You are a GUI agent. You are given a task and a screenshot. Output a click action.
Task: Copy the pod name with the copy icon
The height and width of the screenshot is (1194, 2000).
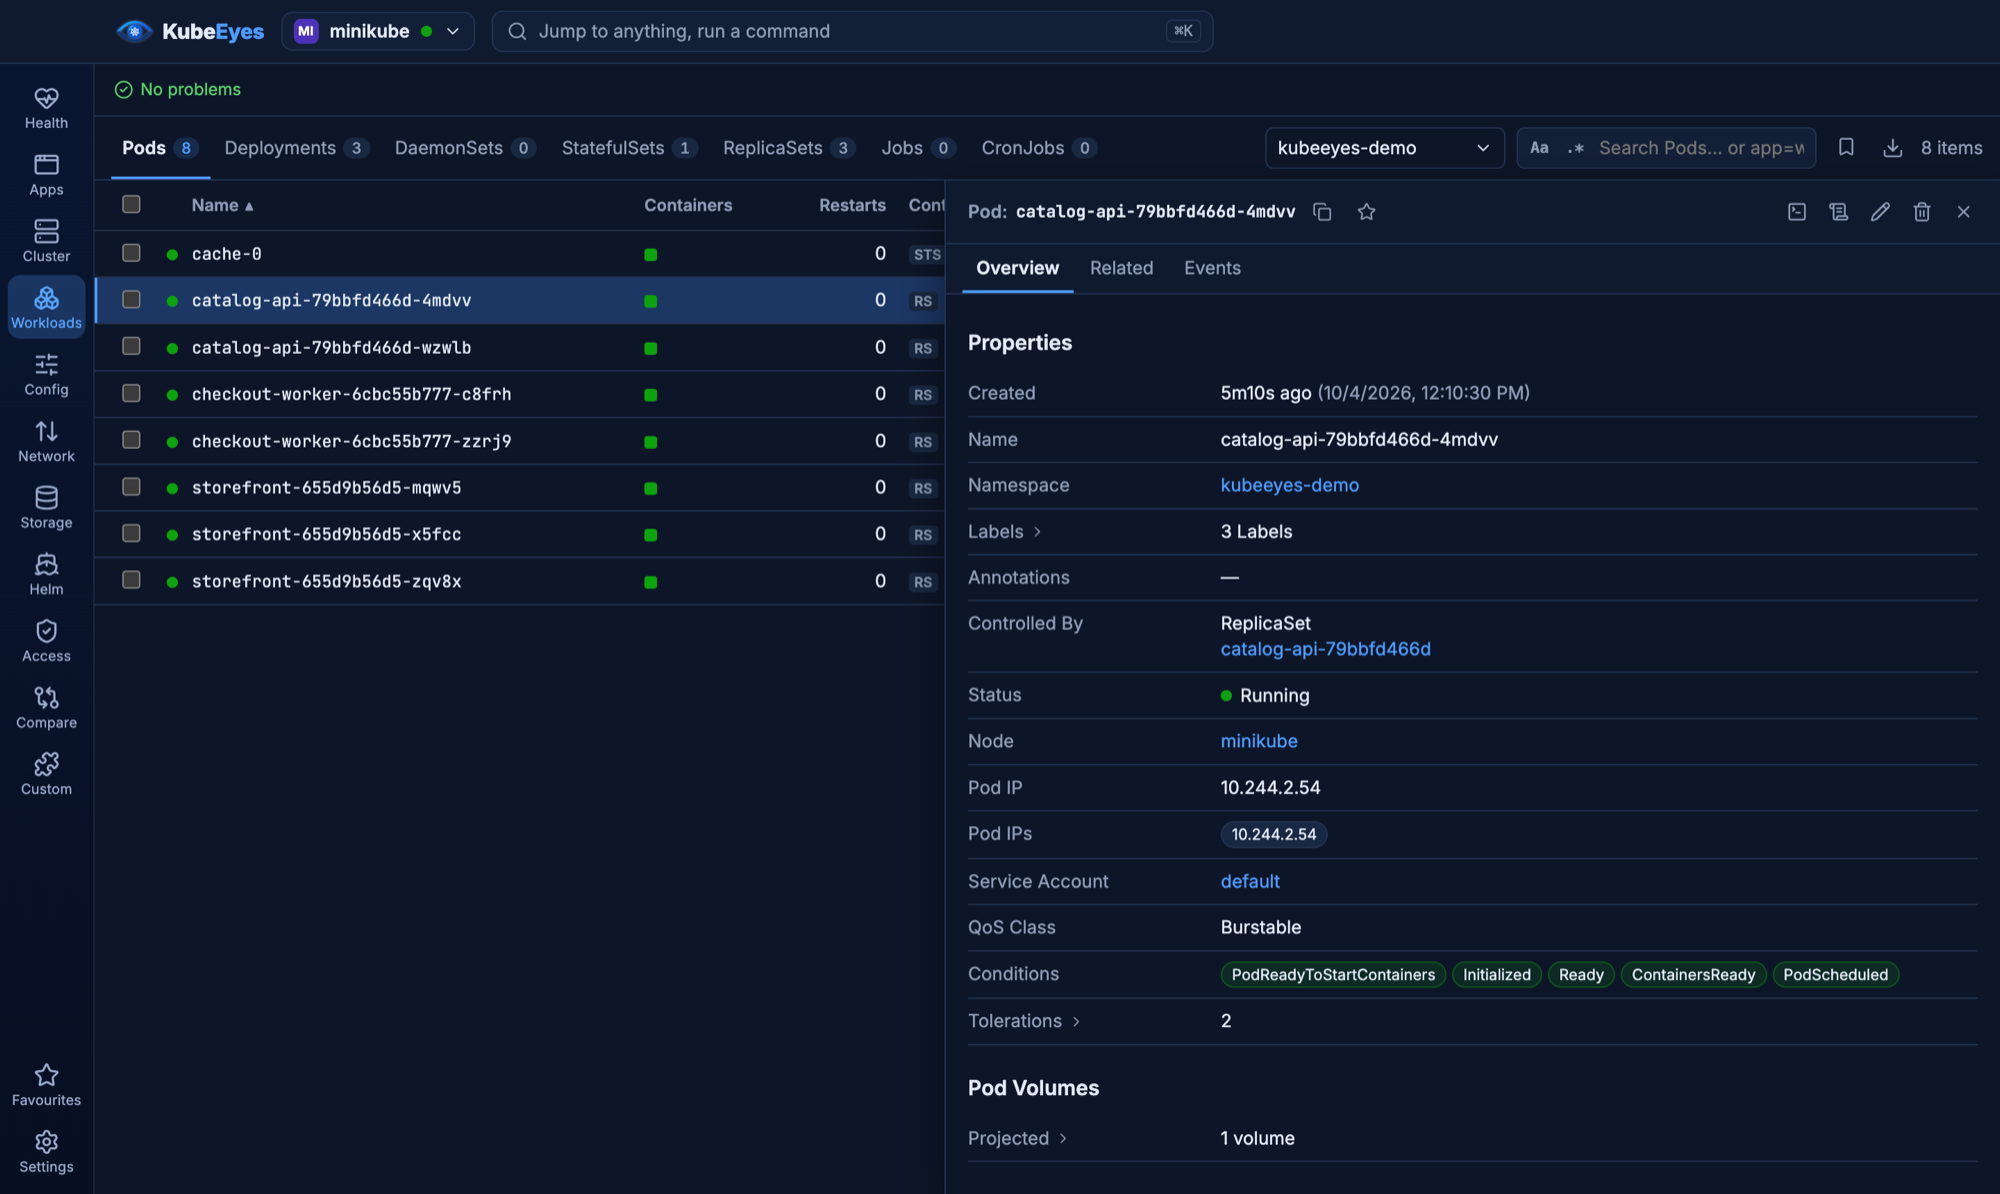pos(1322,212)
